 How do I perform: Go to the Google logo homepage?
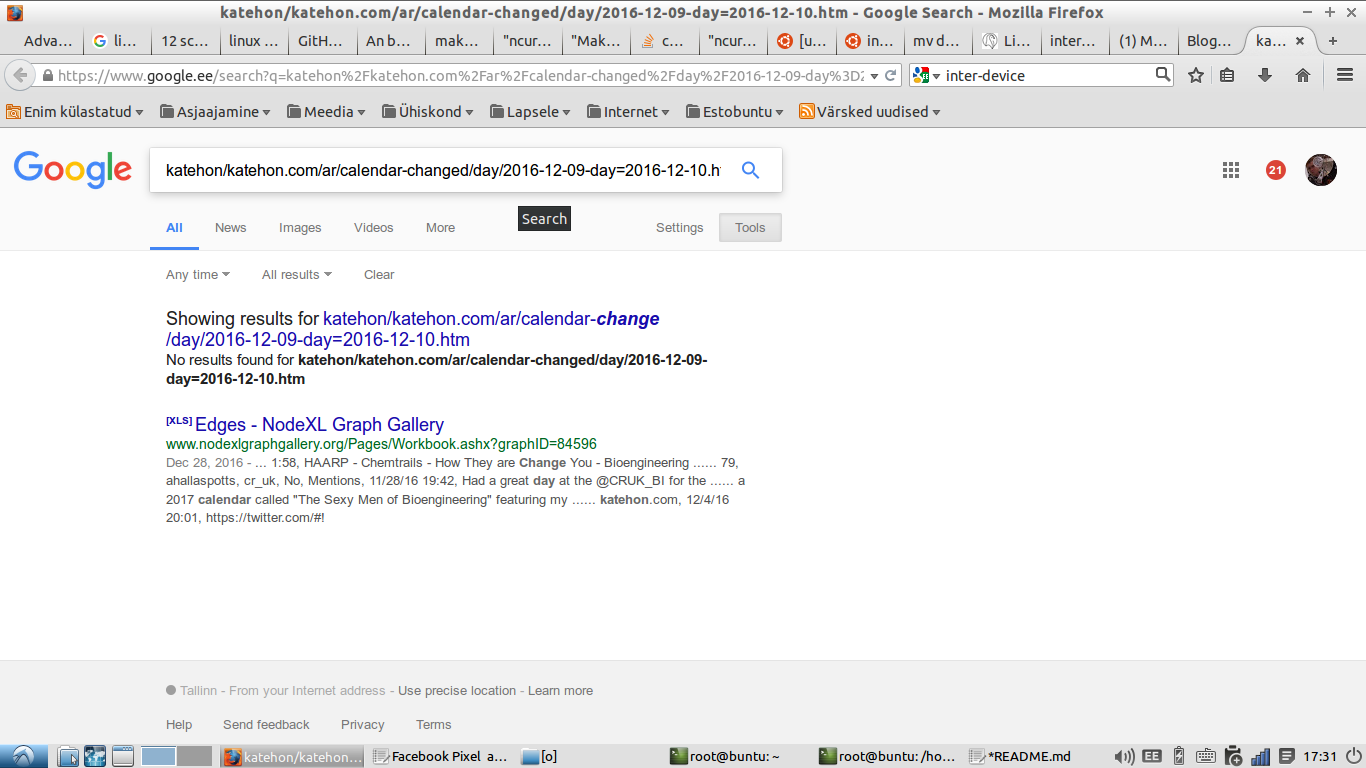click(73, 170)
